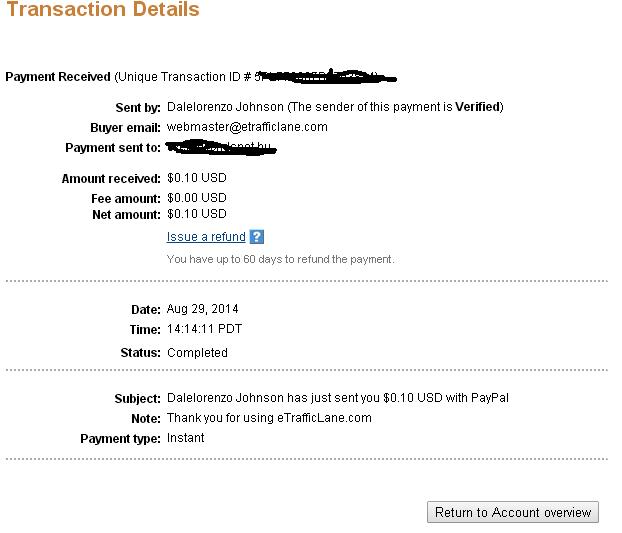Click the Instant payment type value
This screenshot has height=533, width=622.
pyautogui.click(x=185, y=438)
